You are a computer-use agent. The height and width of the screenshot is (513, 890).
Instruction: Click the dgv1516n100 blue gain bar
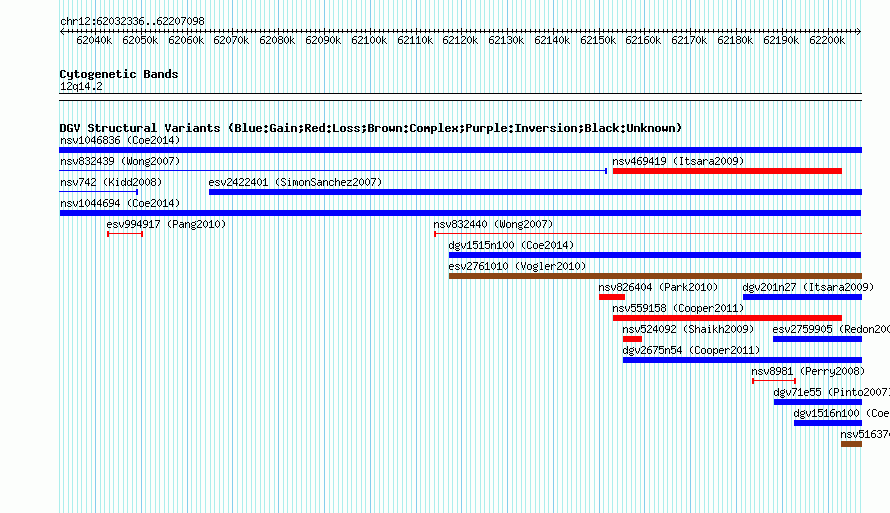tap(828, 423)
